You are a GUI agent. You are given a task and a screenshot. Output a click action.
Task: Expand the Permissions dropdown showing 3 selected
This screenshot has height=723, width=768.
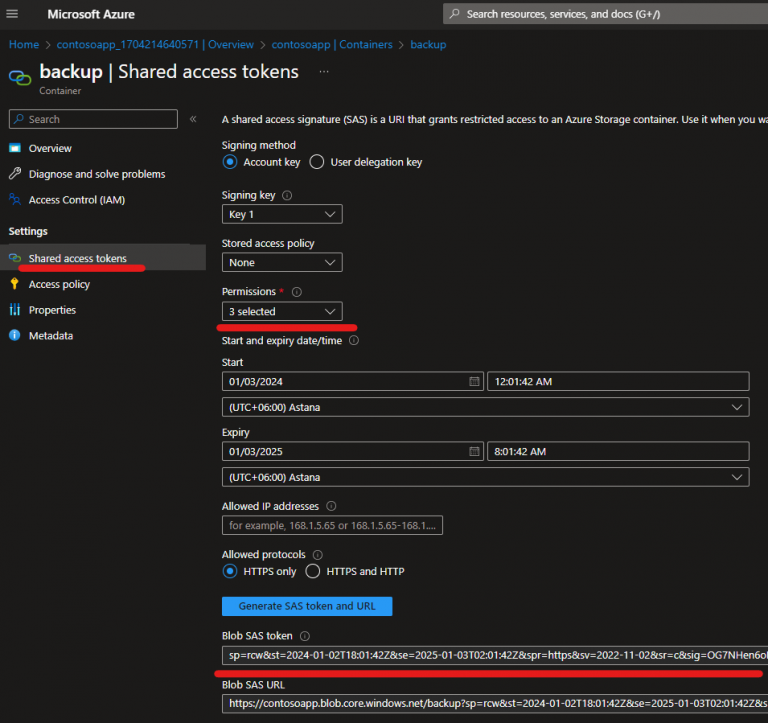point(282,312)
